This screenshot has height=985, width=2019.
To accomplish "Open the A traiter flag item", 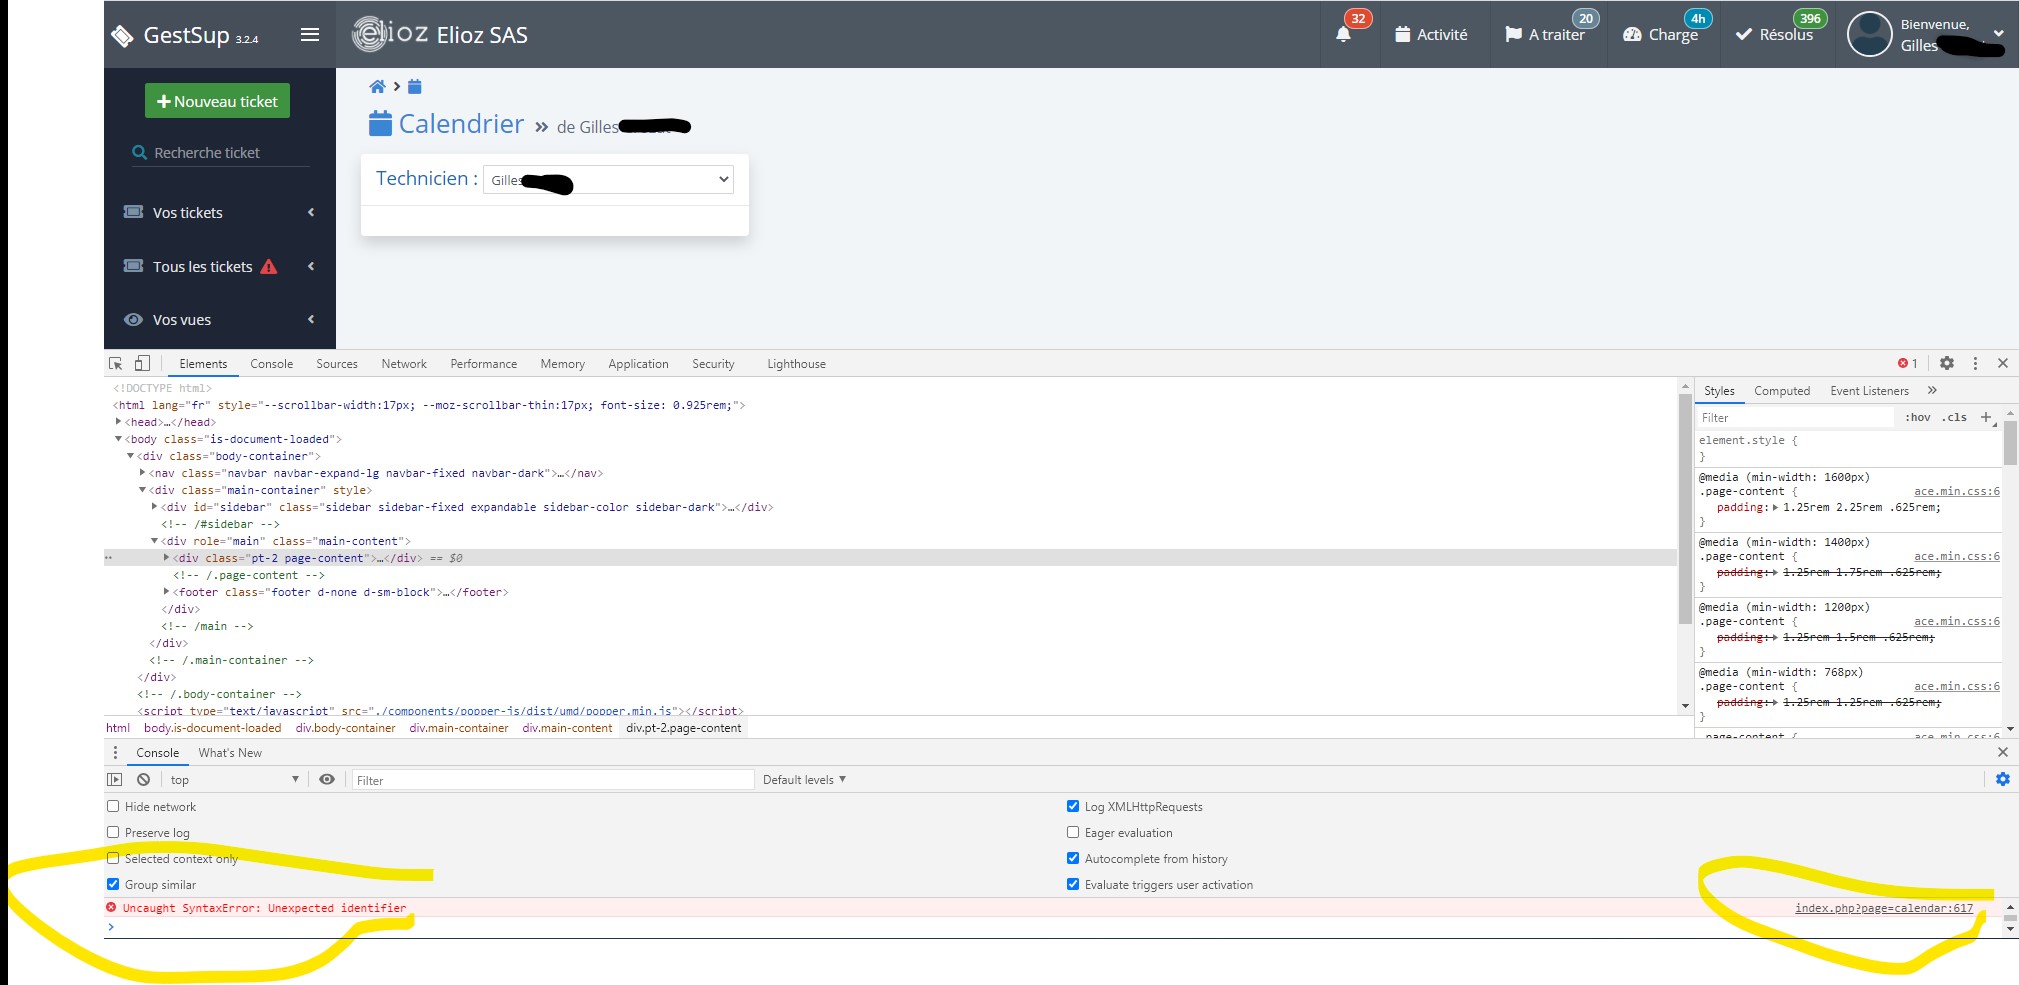I will (x=1545, y=34).
